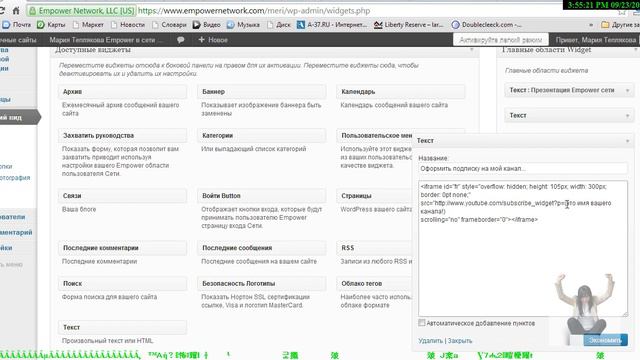Image resolution: width=640 pixels, height=360 pixels.
Task: Click inside the iframe code text area
Action: coord(523,248)
